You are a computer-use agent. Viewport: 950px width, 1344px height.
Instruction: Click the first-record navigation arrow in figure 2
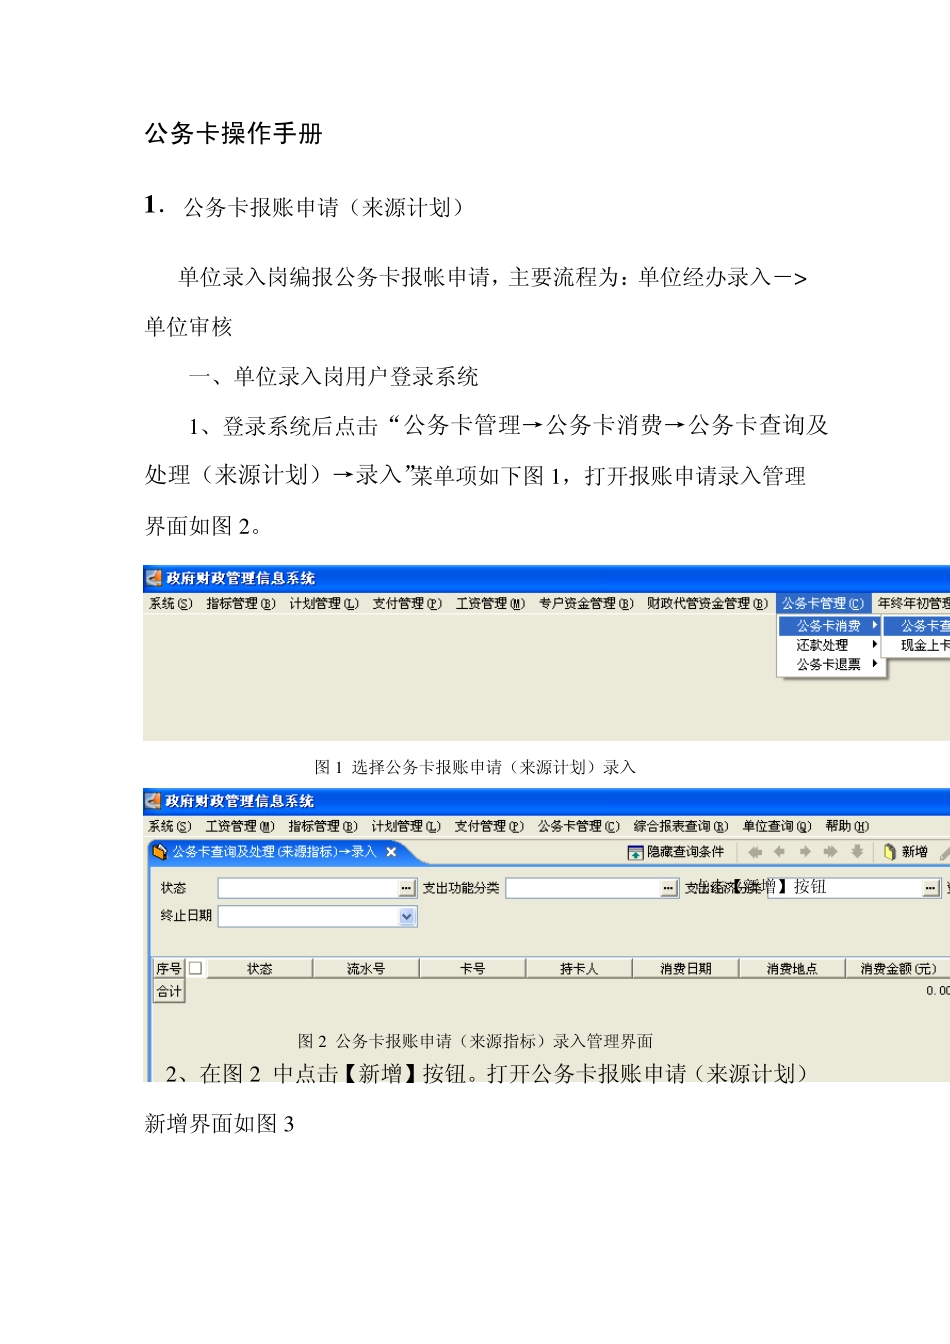755,852
